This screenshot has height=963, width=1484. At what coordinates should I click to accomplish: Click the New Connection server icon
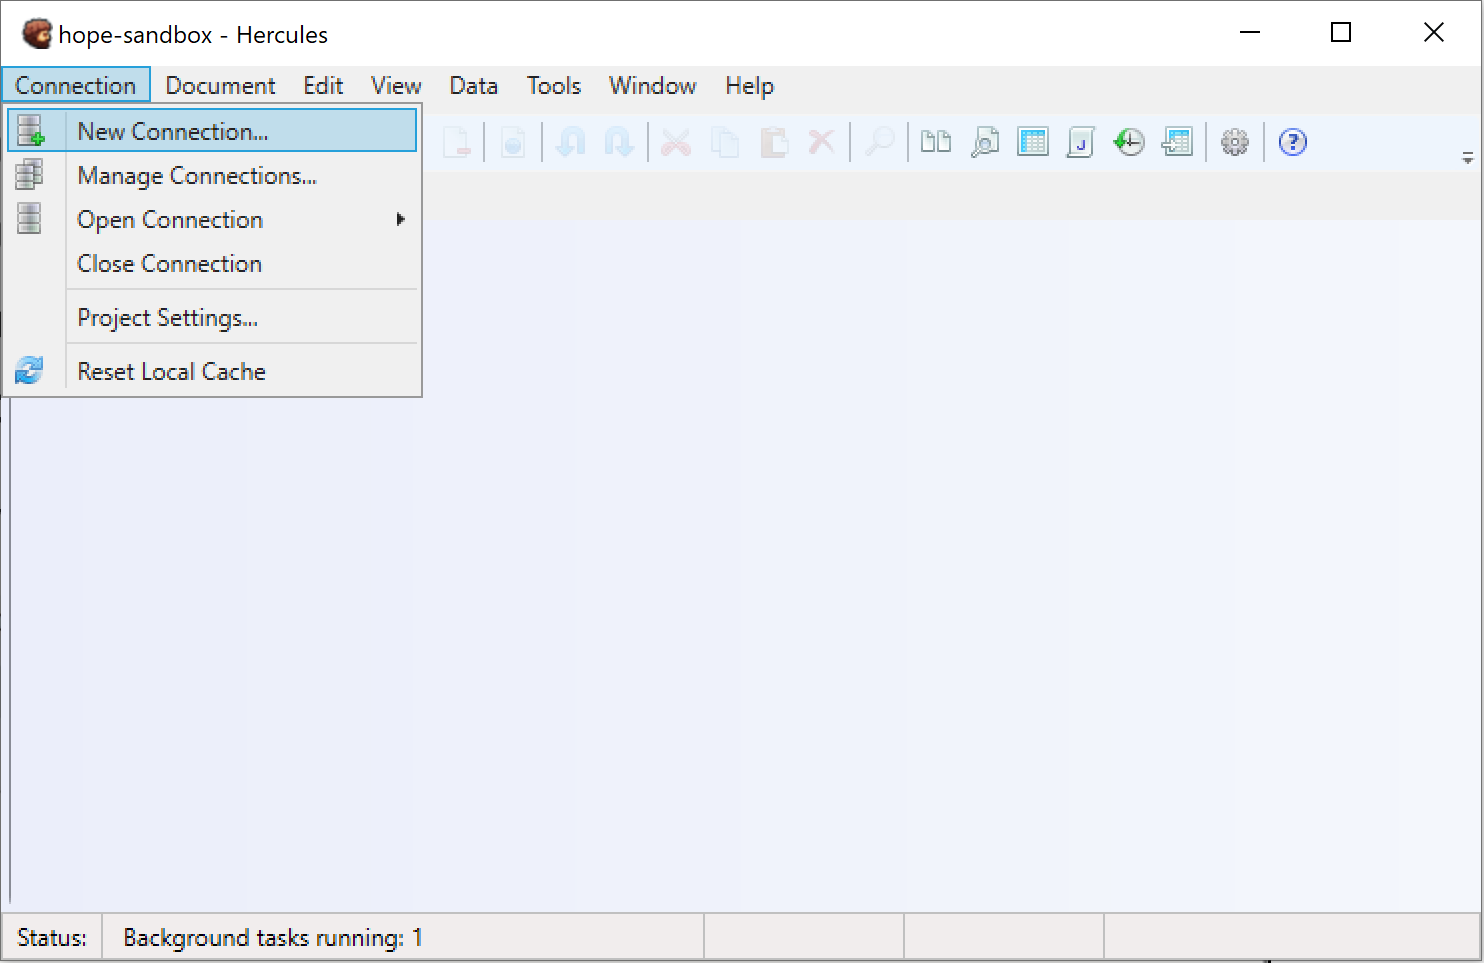tap(31, 131)
